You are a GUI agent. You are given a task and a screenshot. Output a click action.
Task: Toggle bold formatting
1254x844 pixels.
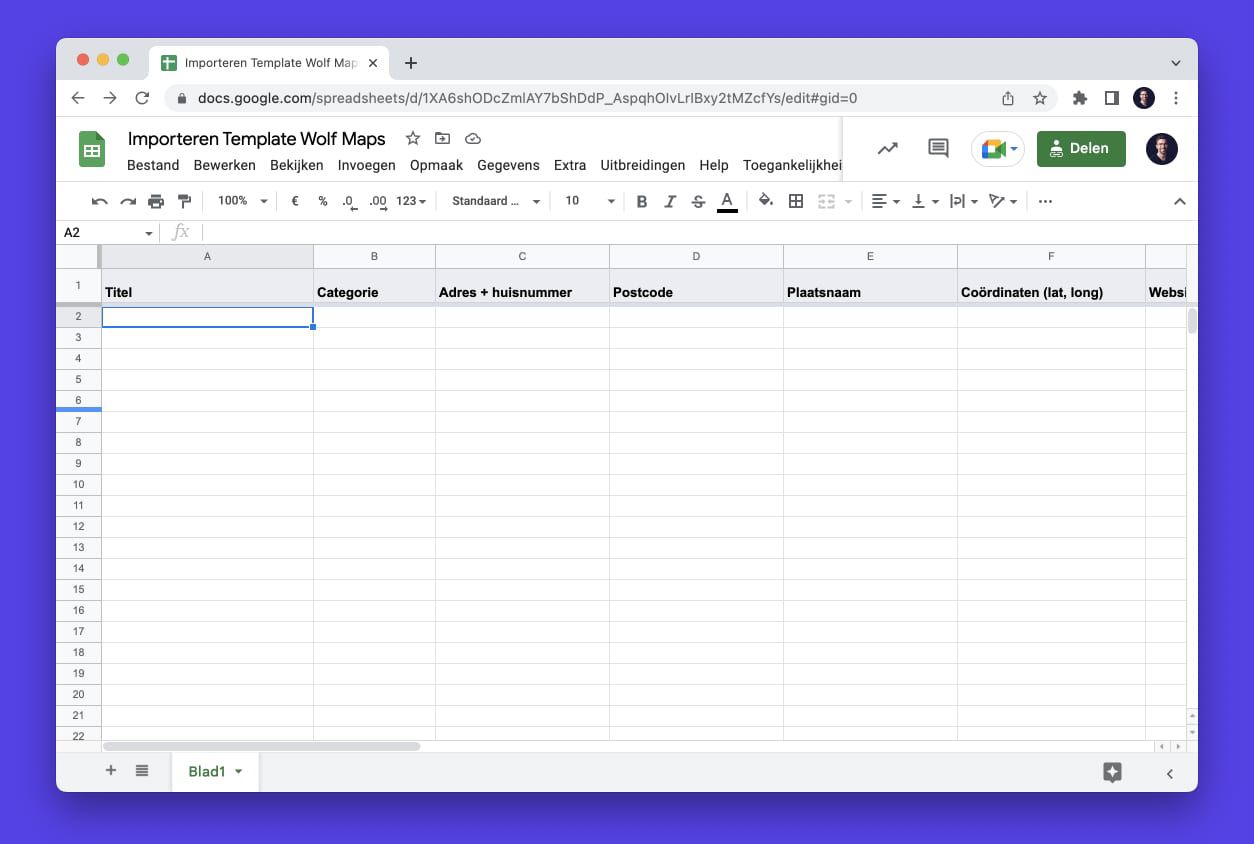tap(641, 201)
